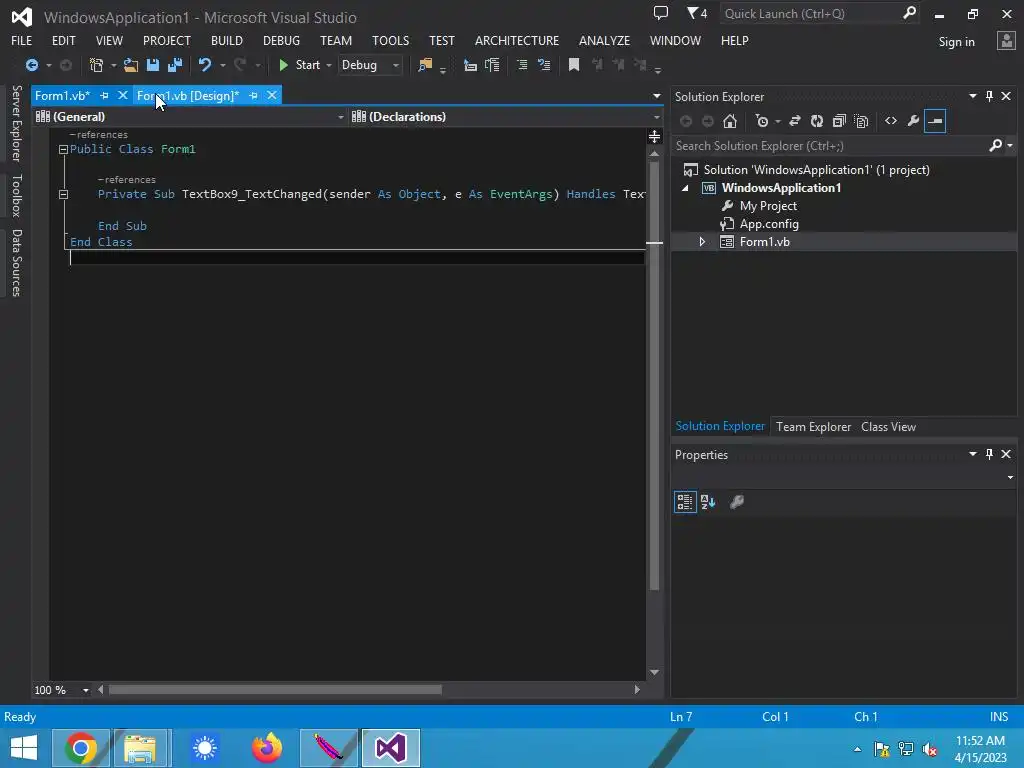The image size is (1024, 768).
Task: Open the Data Sources side panel
Action: tap(16, 263)
